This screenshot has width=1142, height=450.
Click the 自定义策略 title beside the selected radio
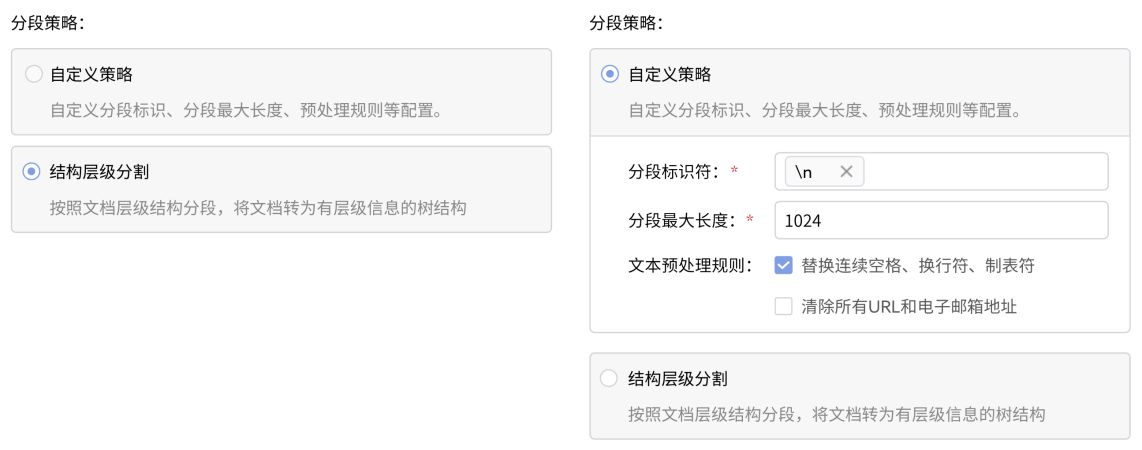(x=670, y=74)
